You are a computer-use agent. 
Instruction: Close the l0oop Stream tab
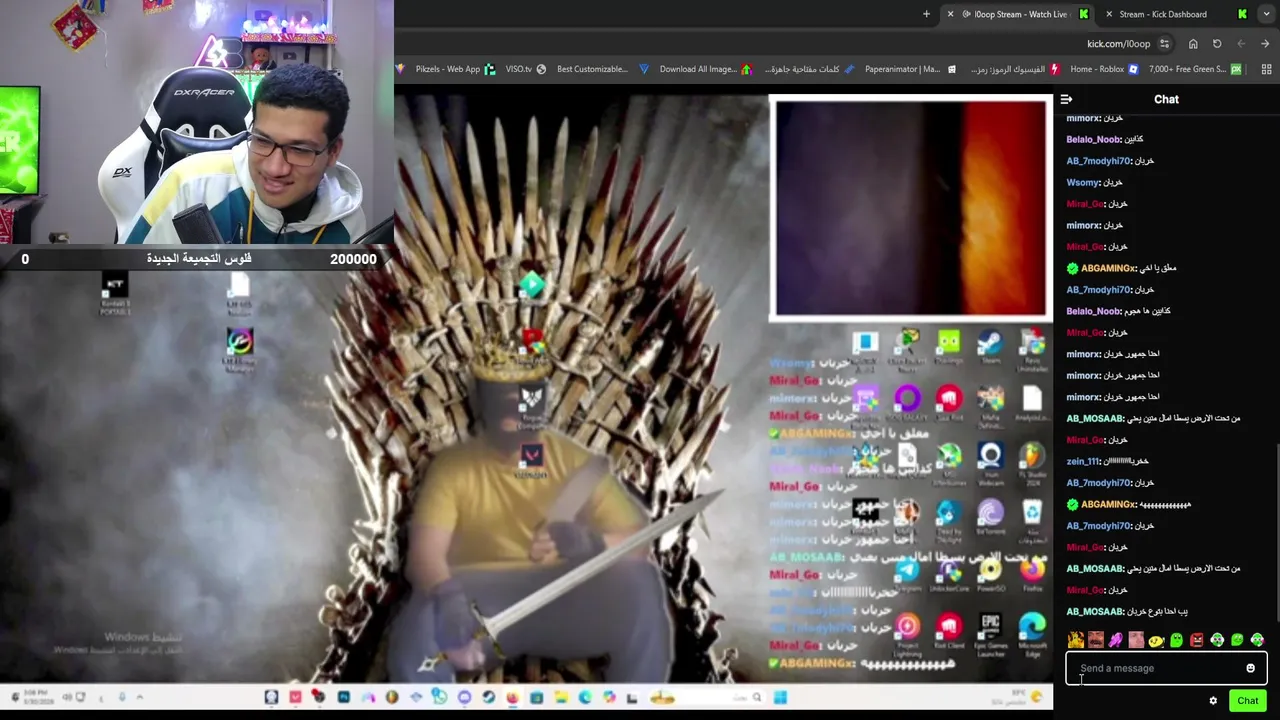click(x=950, y=14)
